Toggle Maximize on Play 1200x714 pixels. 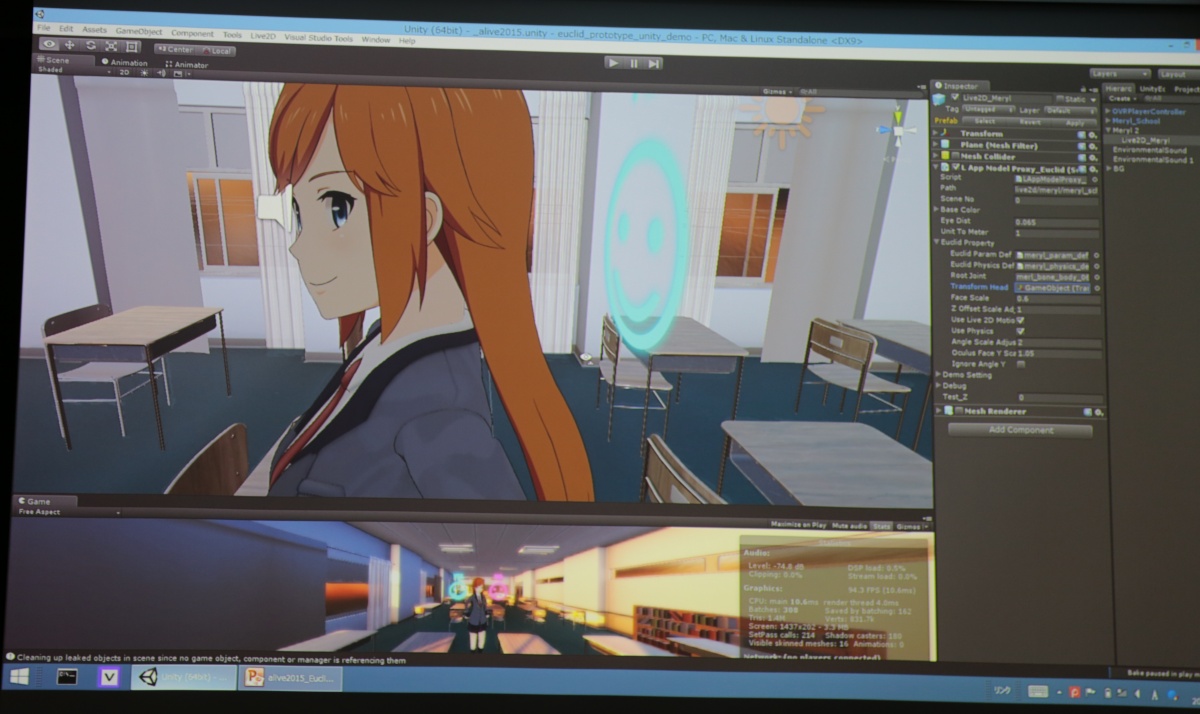tap(798, 525)
